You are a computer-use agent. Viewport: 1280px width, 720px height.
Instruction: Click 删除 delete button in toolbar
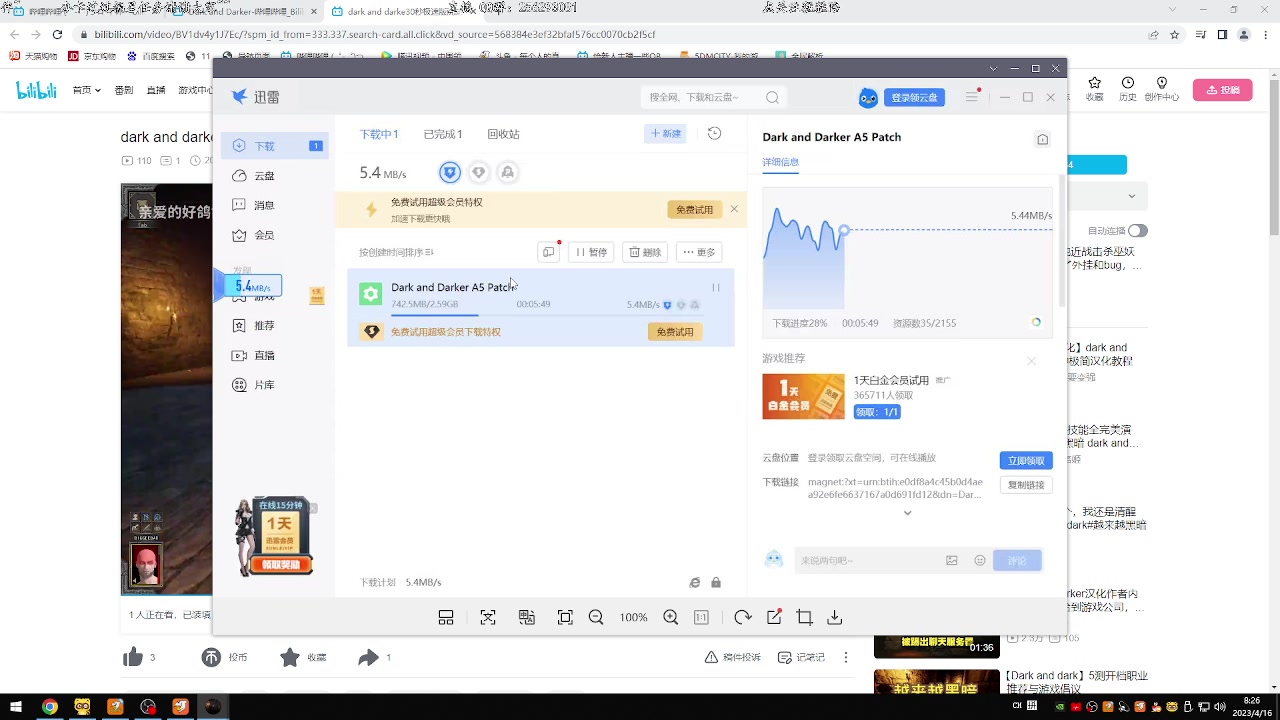click(x=646, y=252)
